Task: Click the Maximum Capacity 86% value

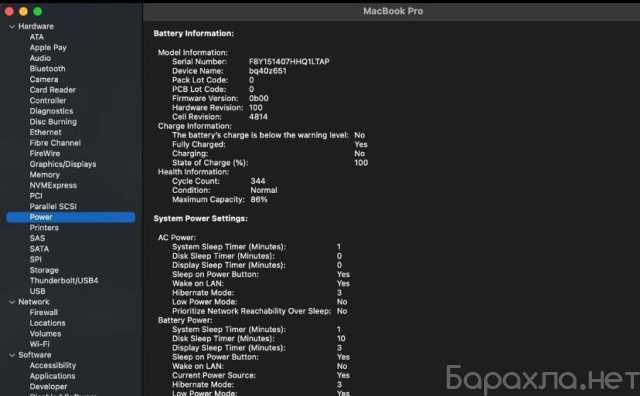Action: point(259,200)
